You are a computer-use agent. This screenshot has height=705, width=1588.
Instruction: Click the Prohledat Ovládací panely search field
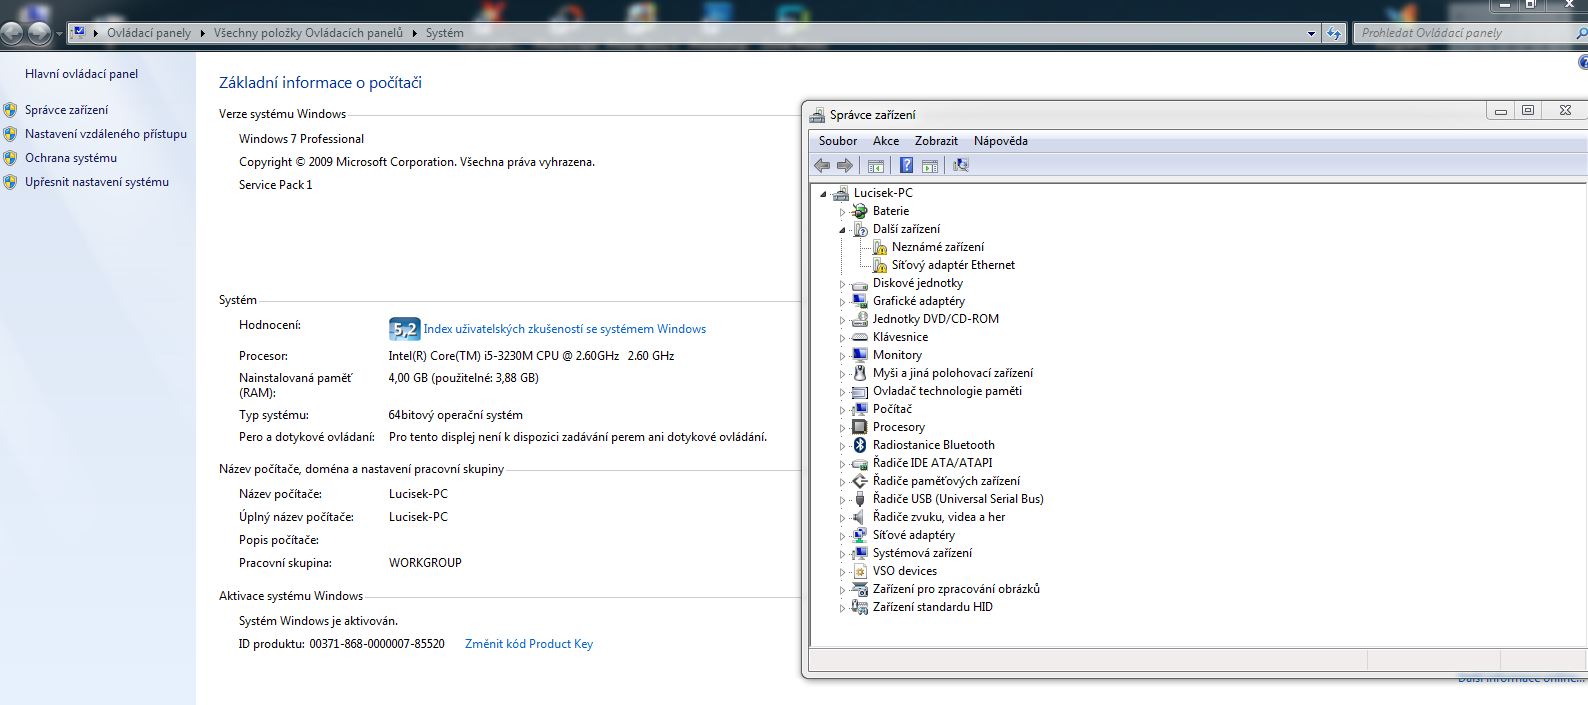pos(1460,33)
